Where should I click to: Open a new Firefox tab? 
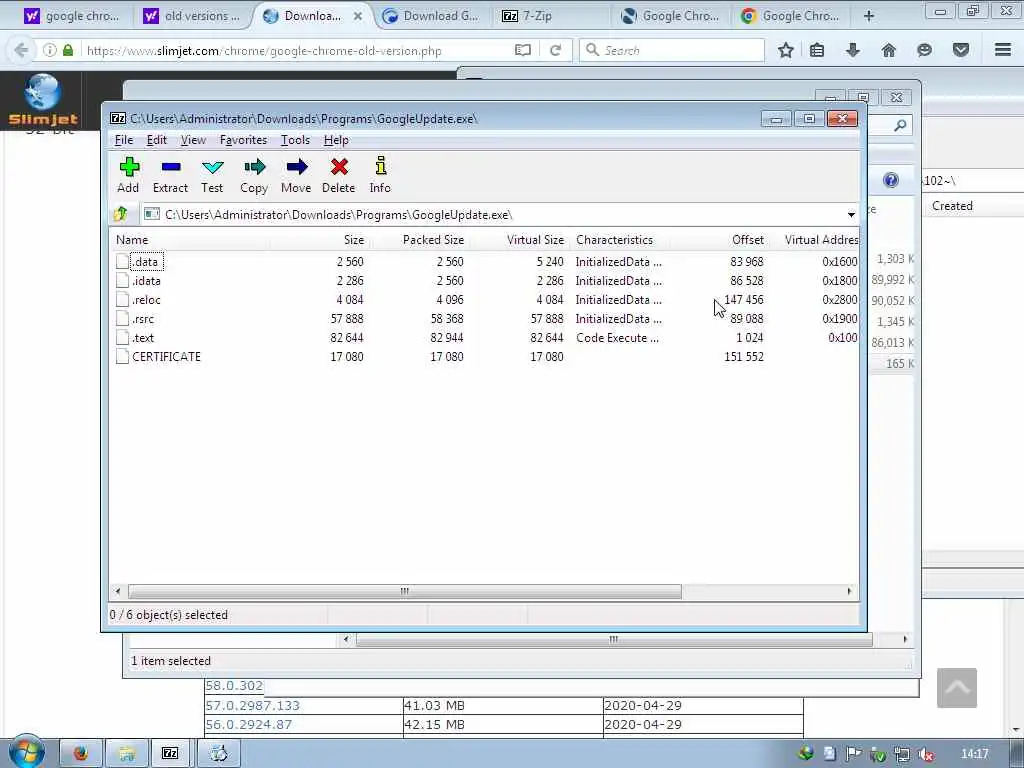click(869, 16)
